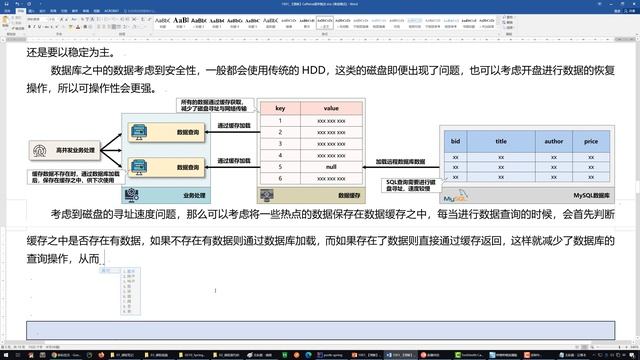
Task: Open Firefox from the taskbar
Action: tap(101, 355)
